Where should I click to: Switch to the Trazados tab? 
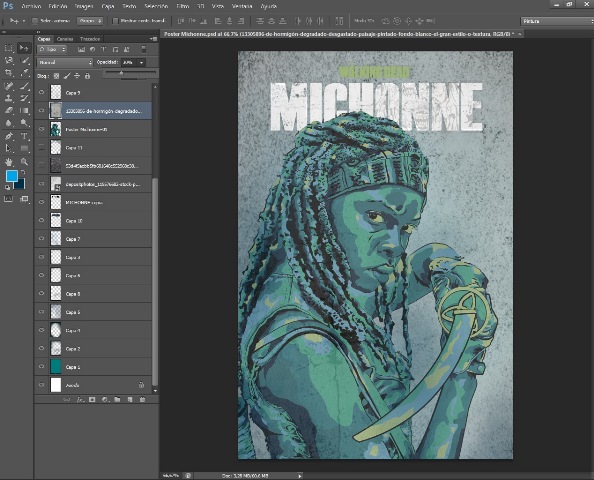coord(90,39)
